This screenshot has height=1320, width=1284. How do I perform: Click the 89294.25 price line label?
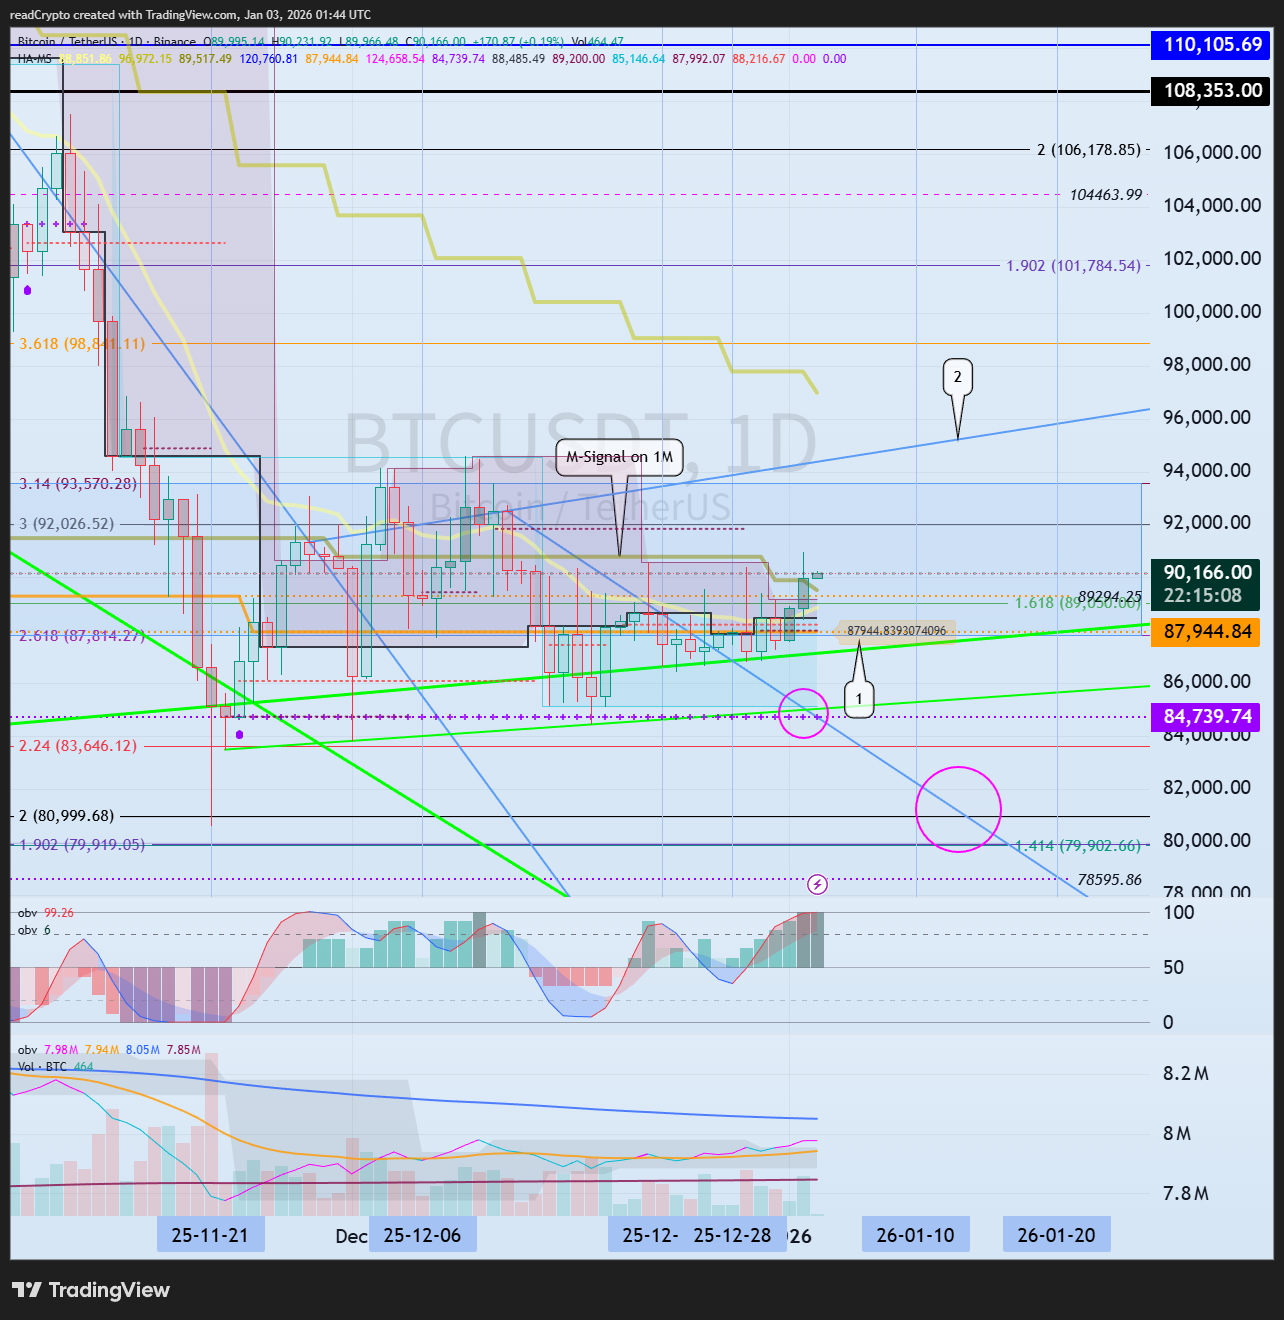click(1109, 596)
